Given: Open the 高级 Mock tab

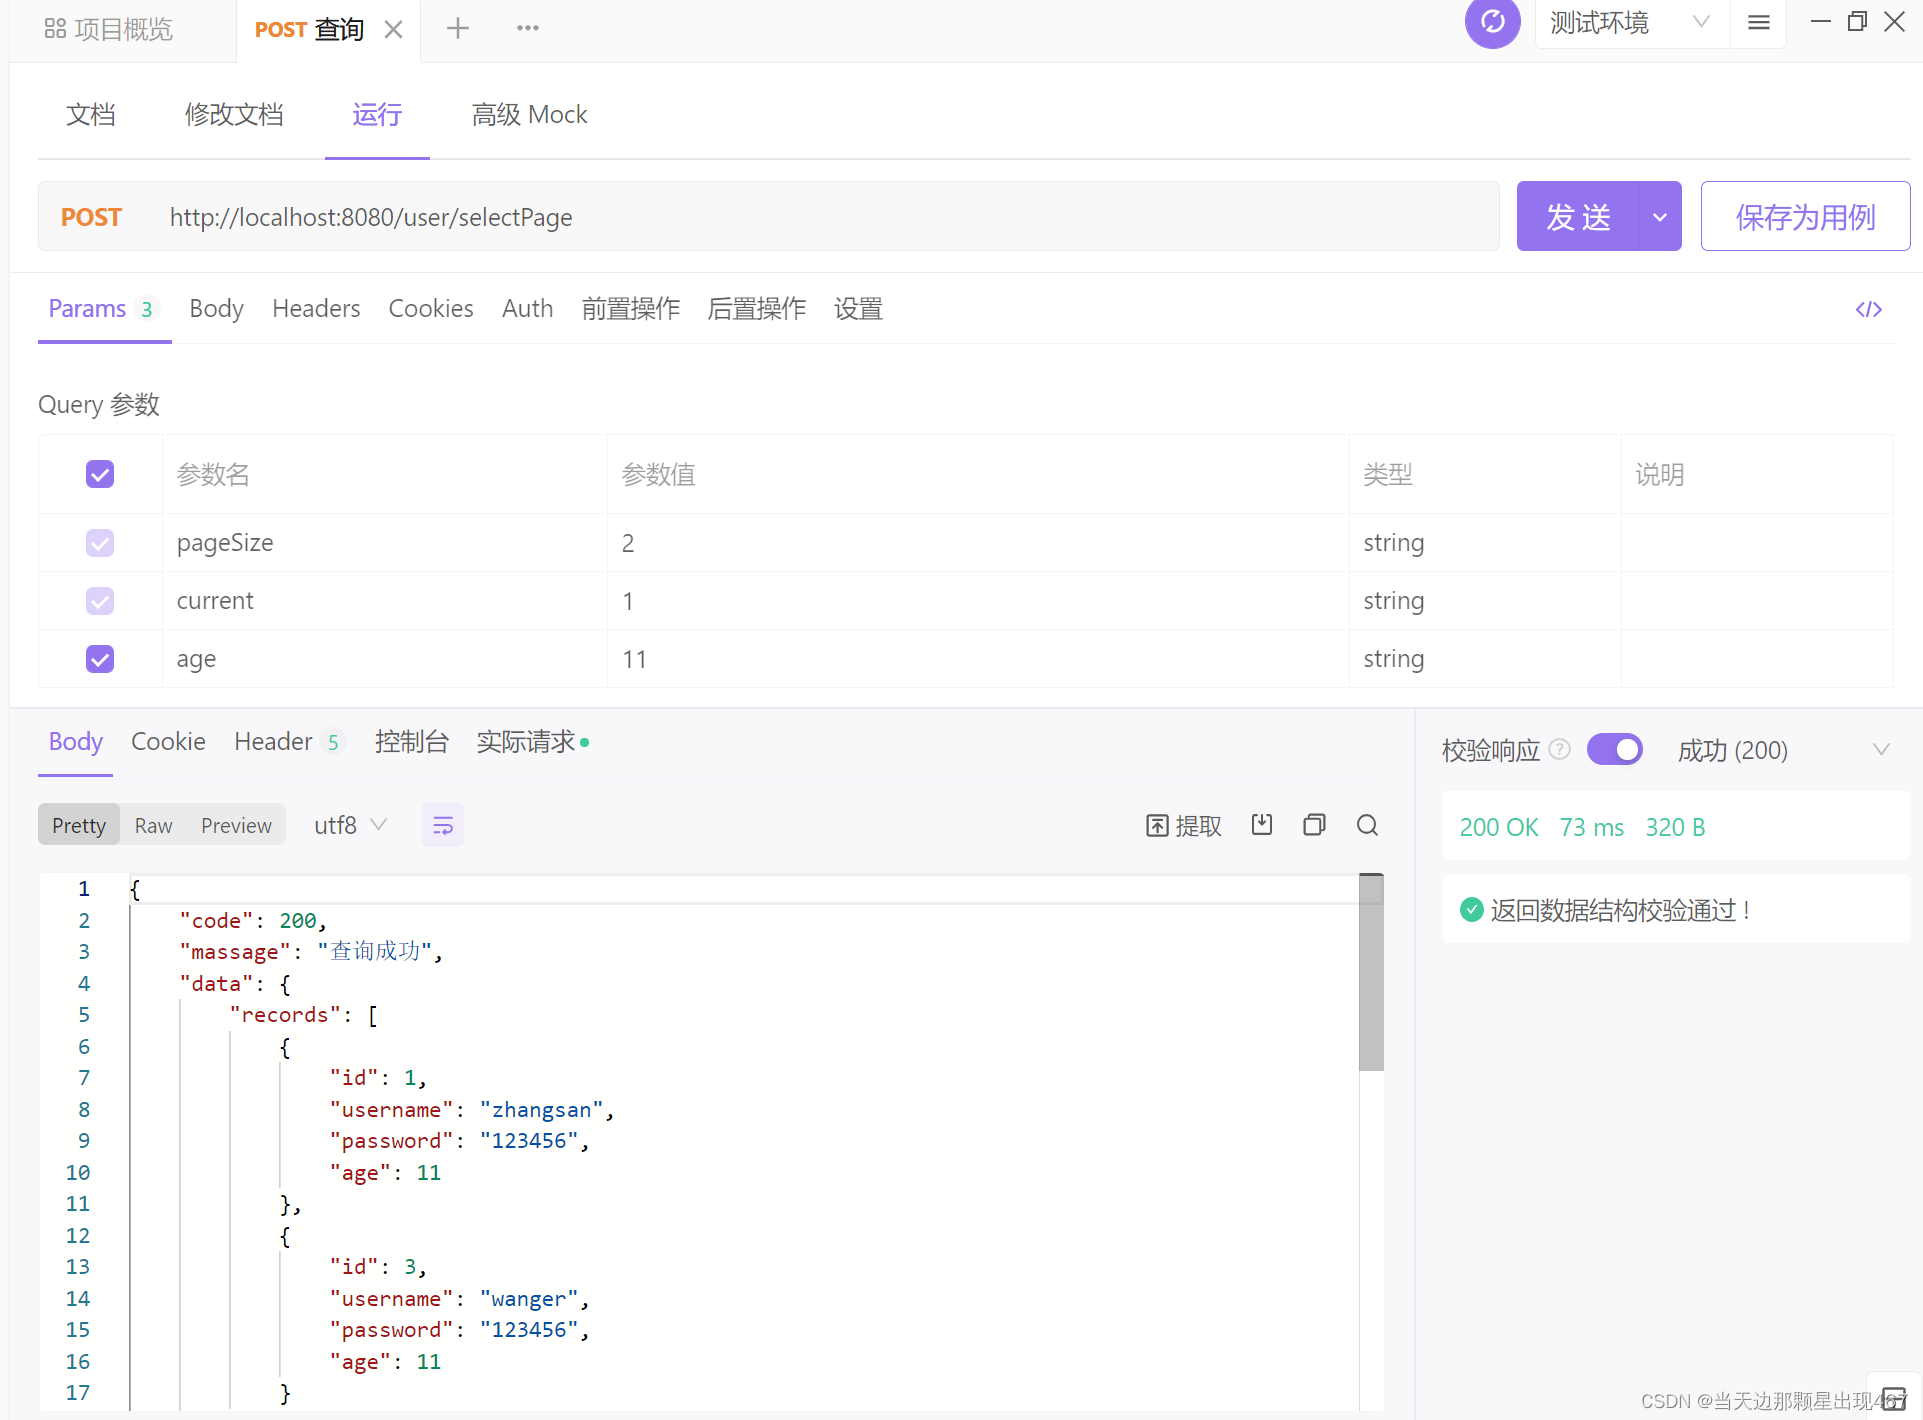Looking at the screenshot, I should coord(529,115).
